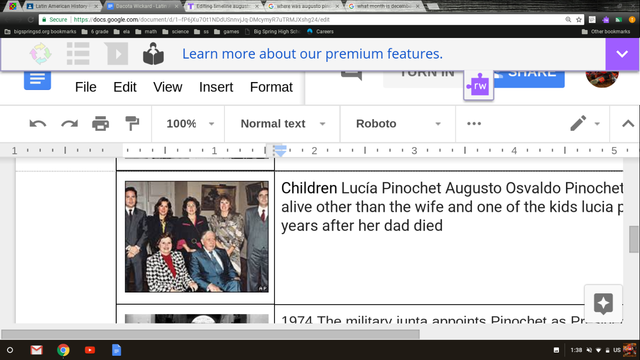Screen dimensions: 640x360
Task: Click the Redo arrow in the toolbar
Action: pos(69,124)
